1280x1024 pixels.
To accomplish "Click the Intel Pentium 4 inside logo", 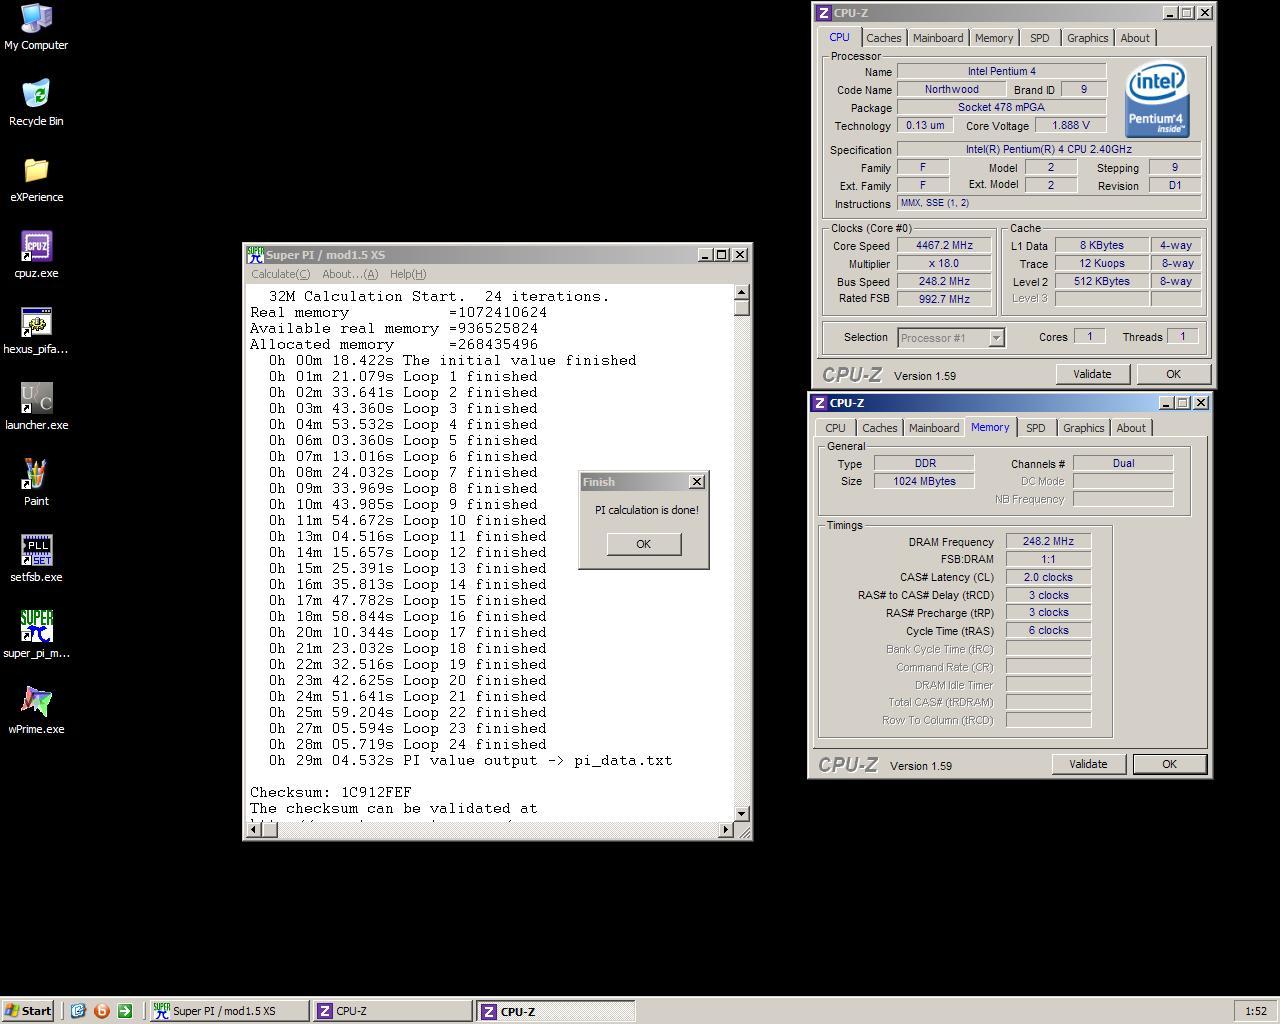I will 1157,100.
